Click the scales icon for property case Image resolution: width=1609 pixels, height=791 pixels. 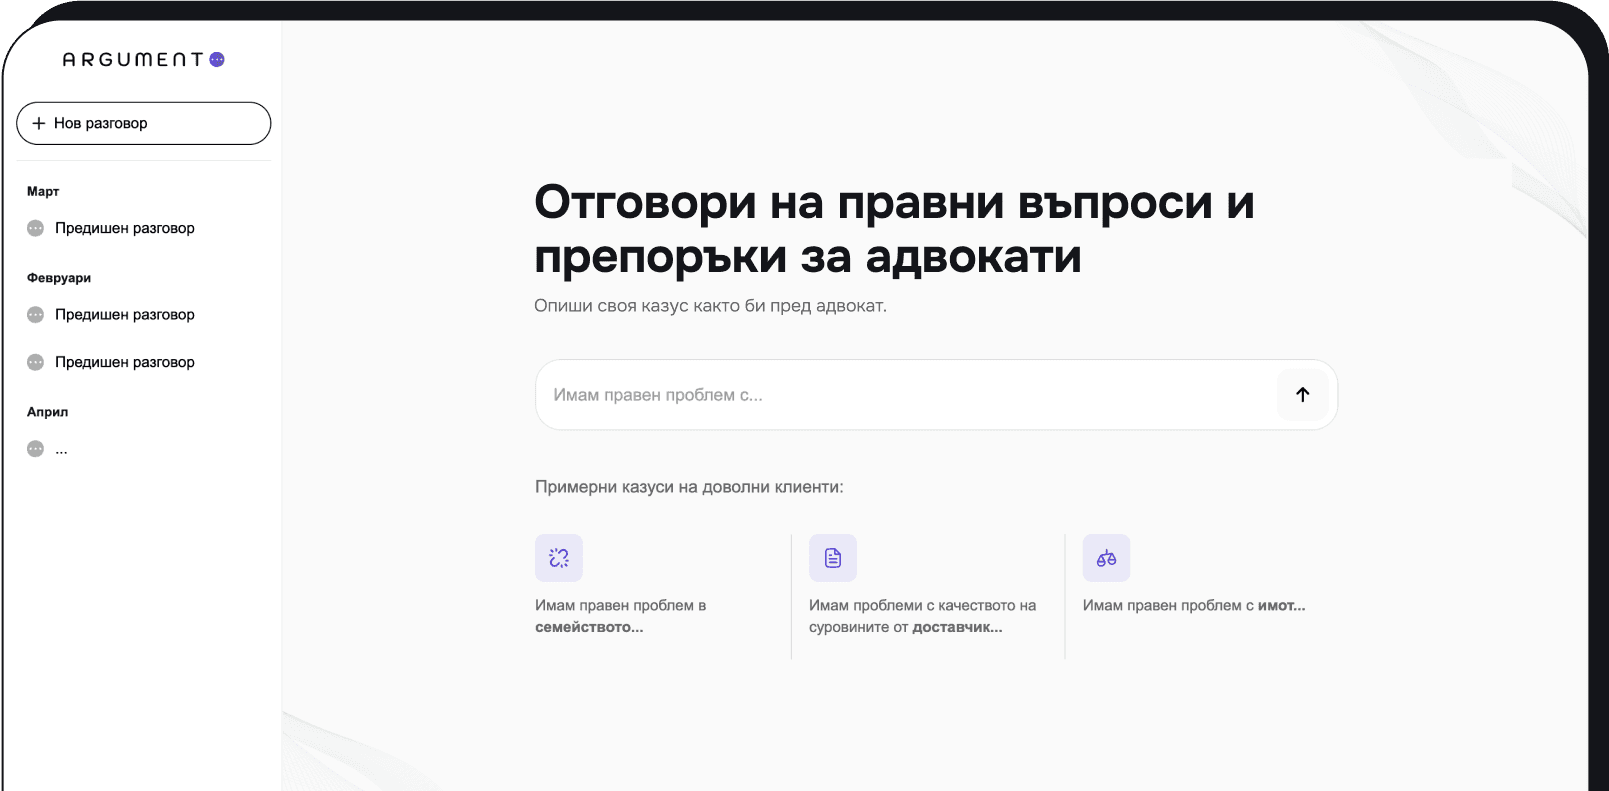[x=1107, y=558]
